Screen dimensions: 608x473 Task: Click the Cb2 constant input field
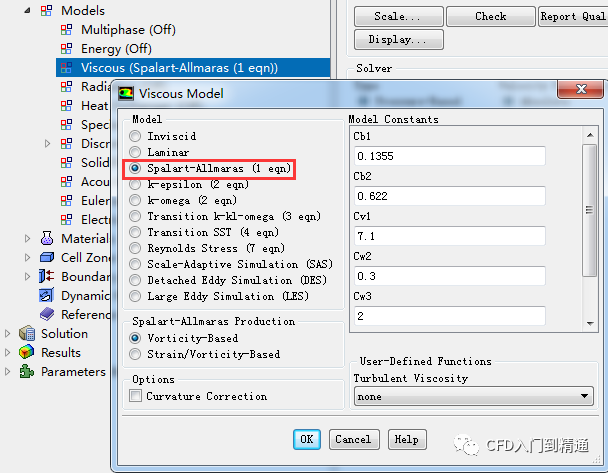point(449,196)
